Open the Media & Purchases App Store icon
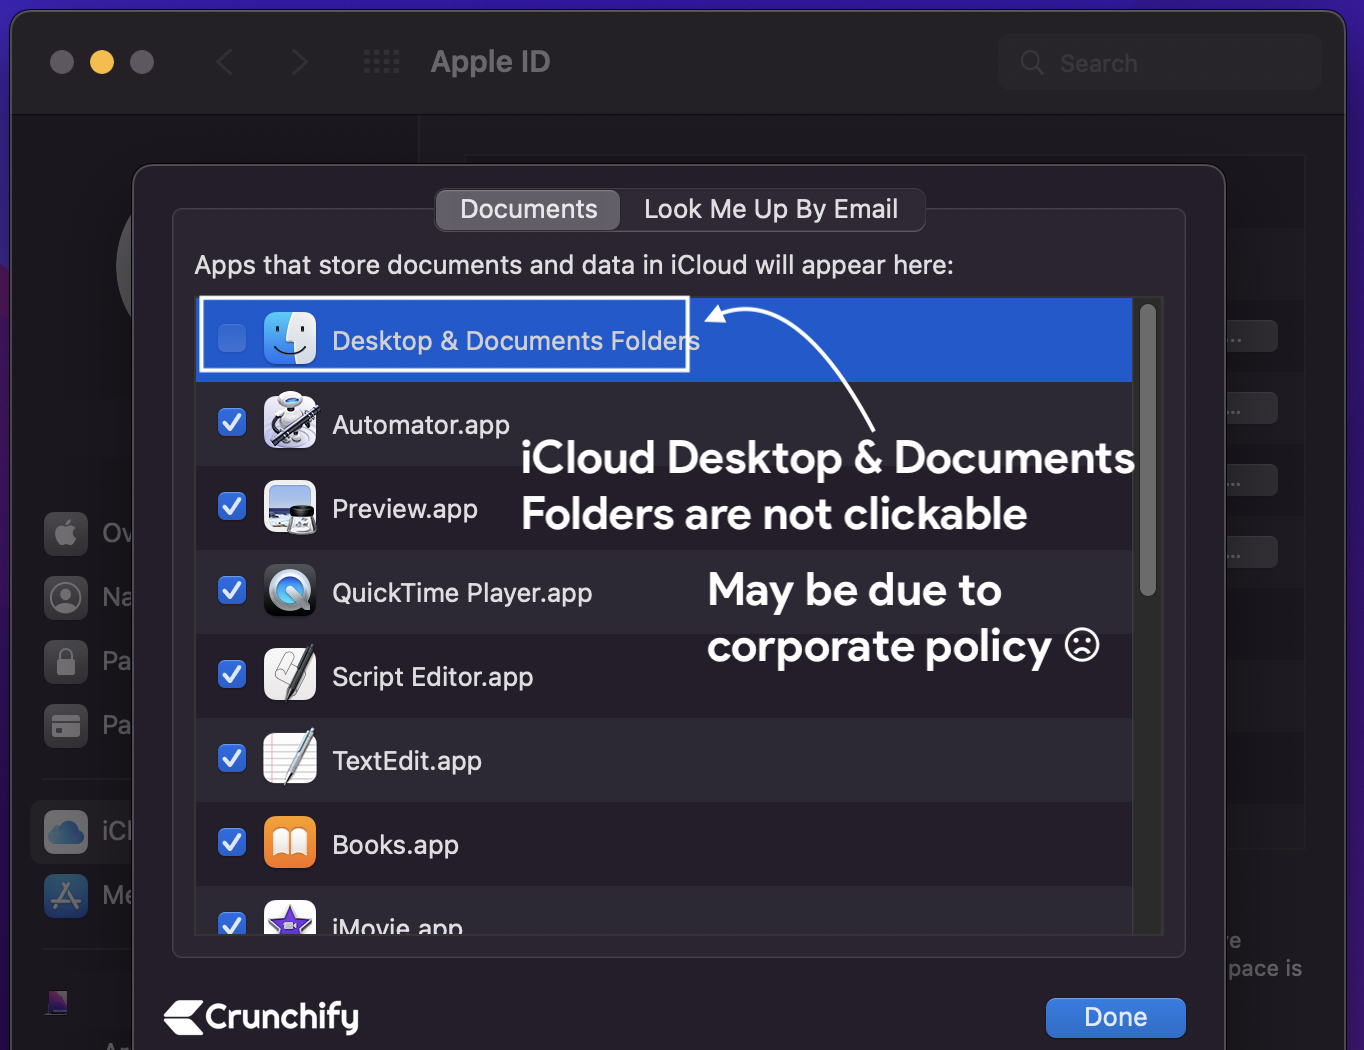The height and width of the screenshot is (1050, 1364). pyautogui.click(x=66, y=895)
